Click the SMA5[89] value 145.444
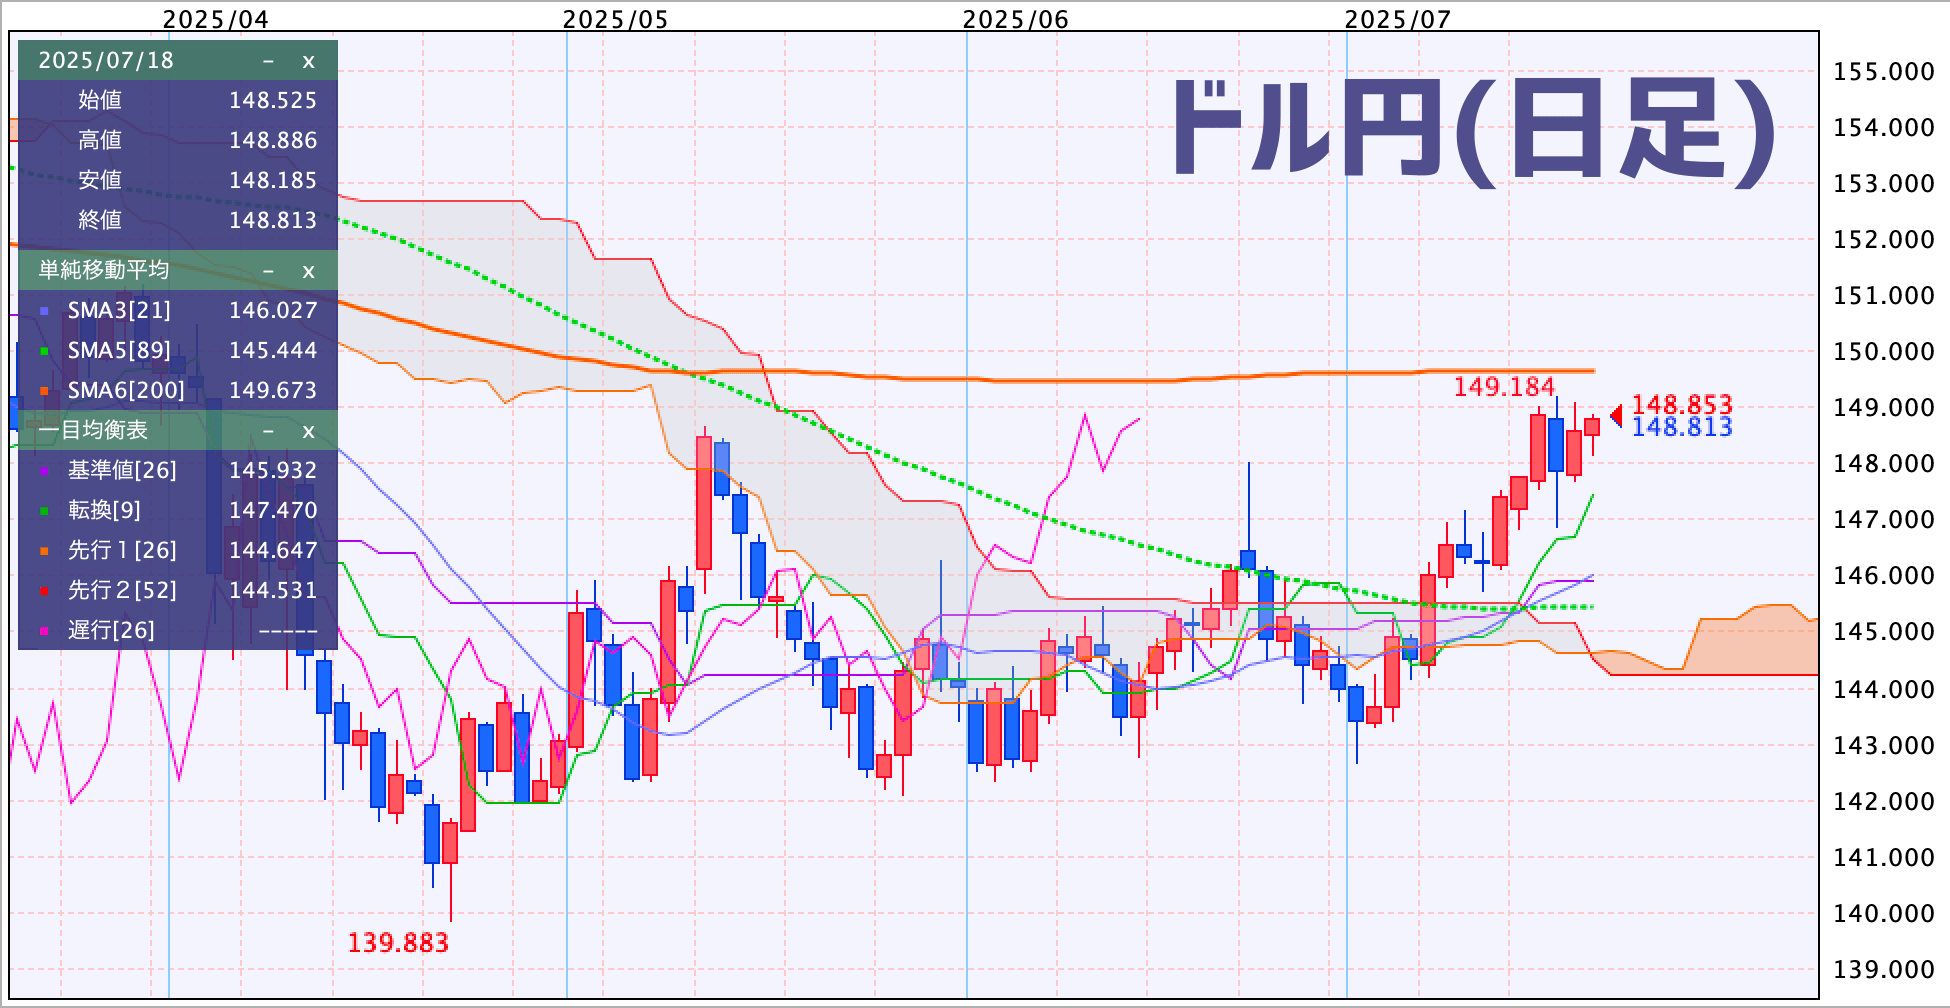Viewport: 1950px width, 1008px height. [273, 350]
